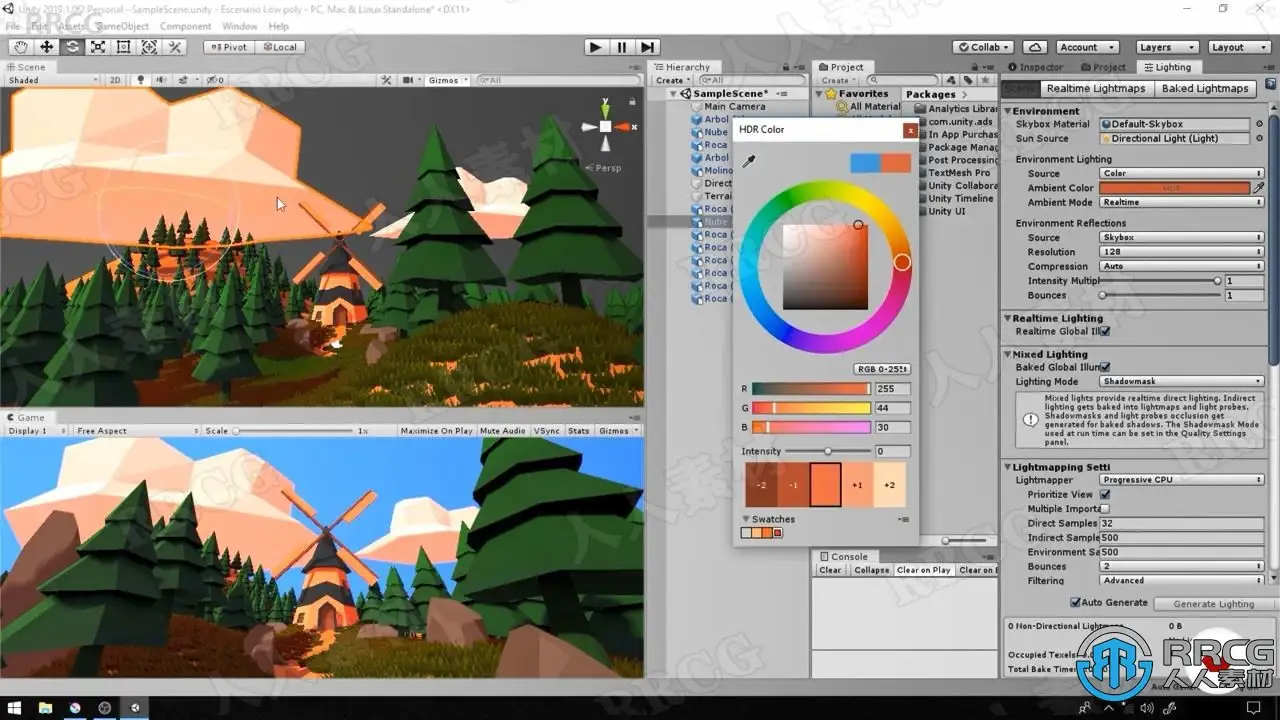This screenshot has height=720, width=1280.
Task: Click the Direct Samples input field
Action: tap(1182, 523)
